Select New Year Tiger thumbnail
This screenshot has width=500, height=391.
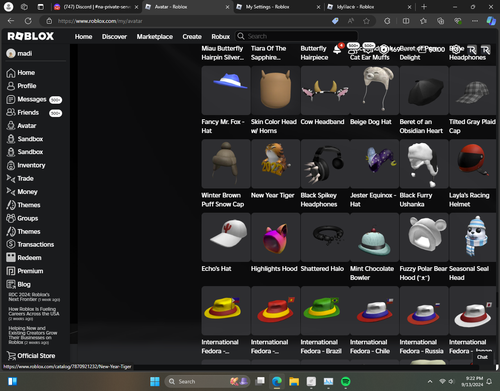(275, 164)
